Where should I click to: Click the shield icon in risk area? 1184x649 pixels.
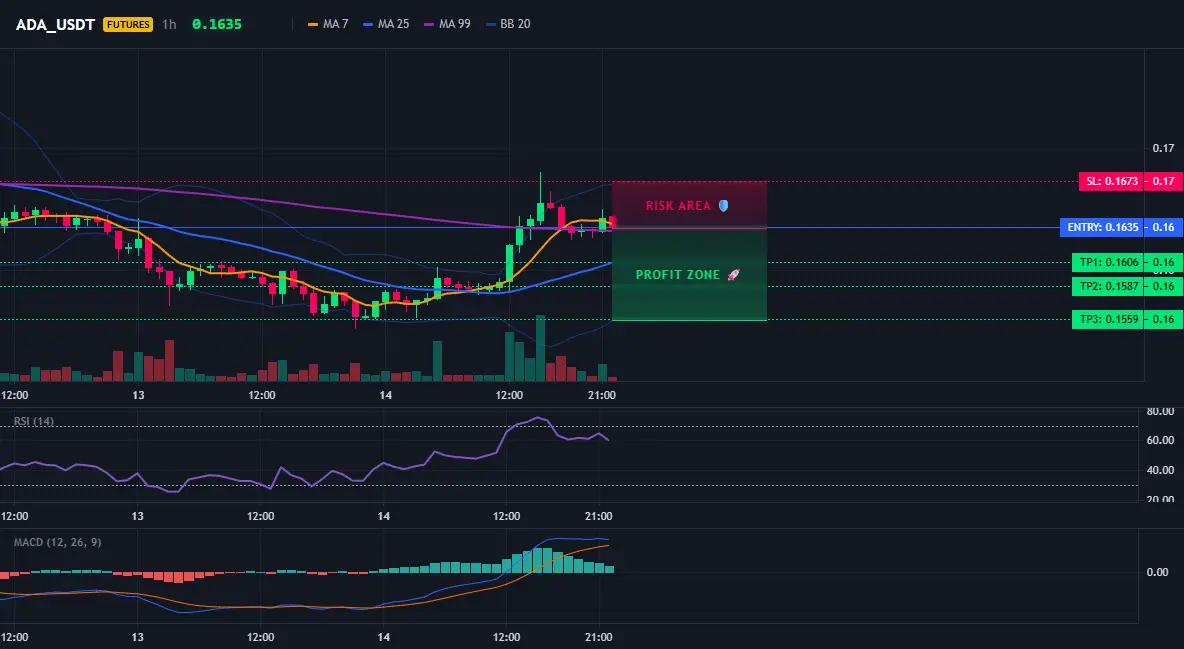coord(723,206)
